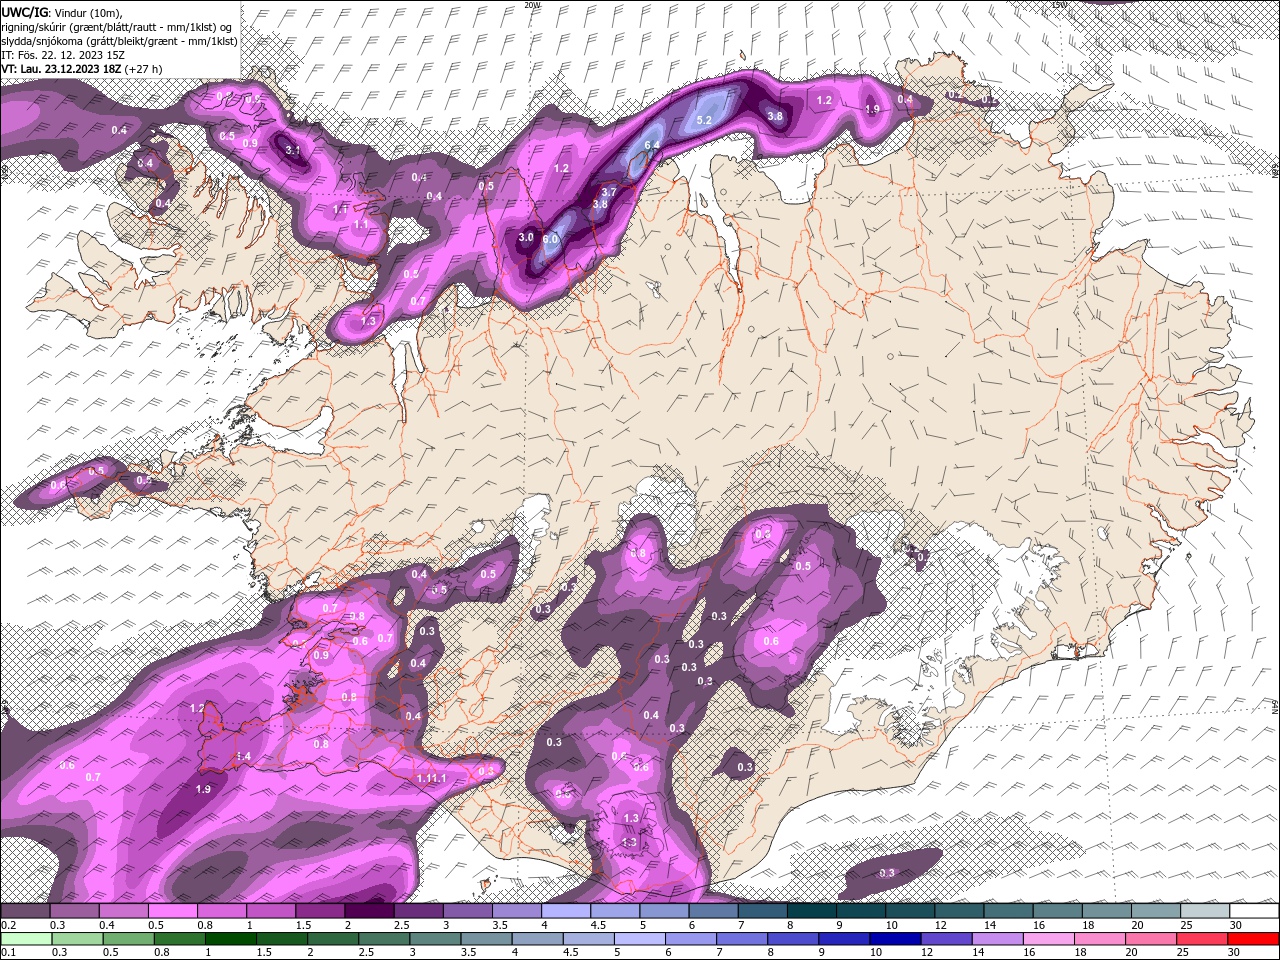Click the 3.7 snowfall value on map
Image resolution: width=1280 pixels, height=960 pixels.
click(609, 191)
